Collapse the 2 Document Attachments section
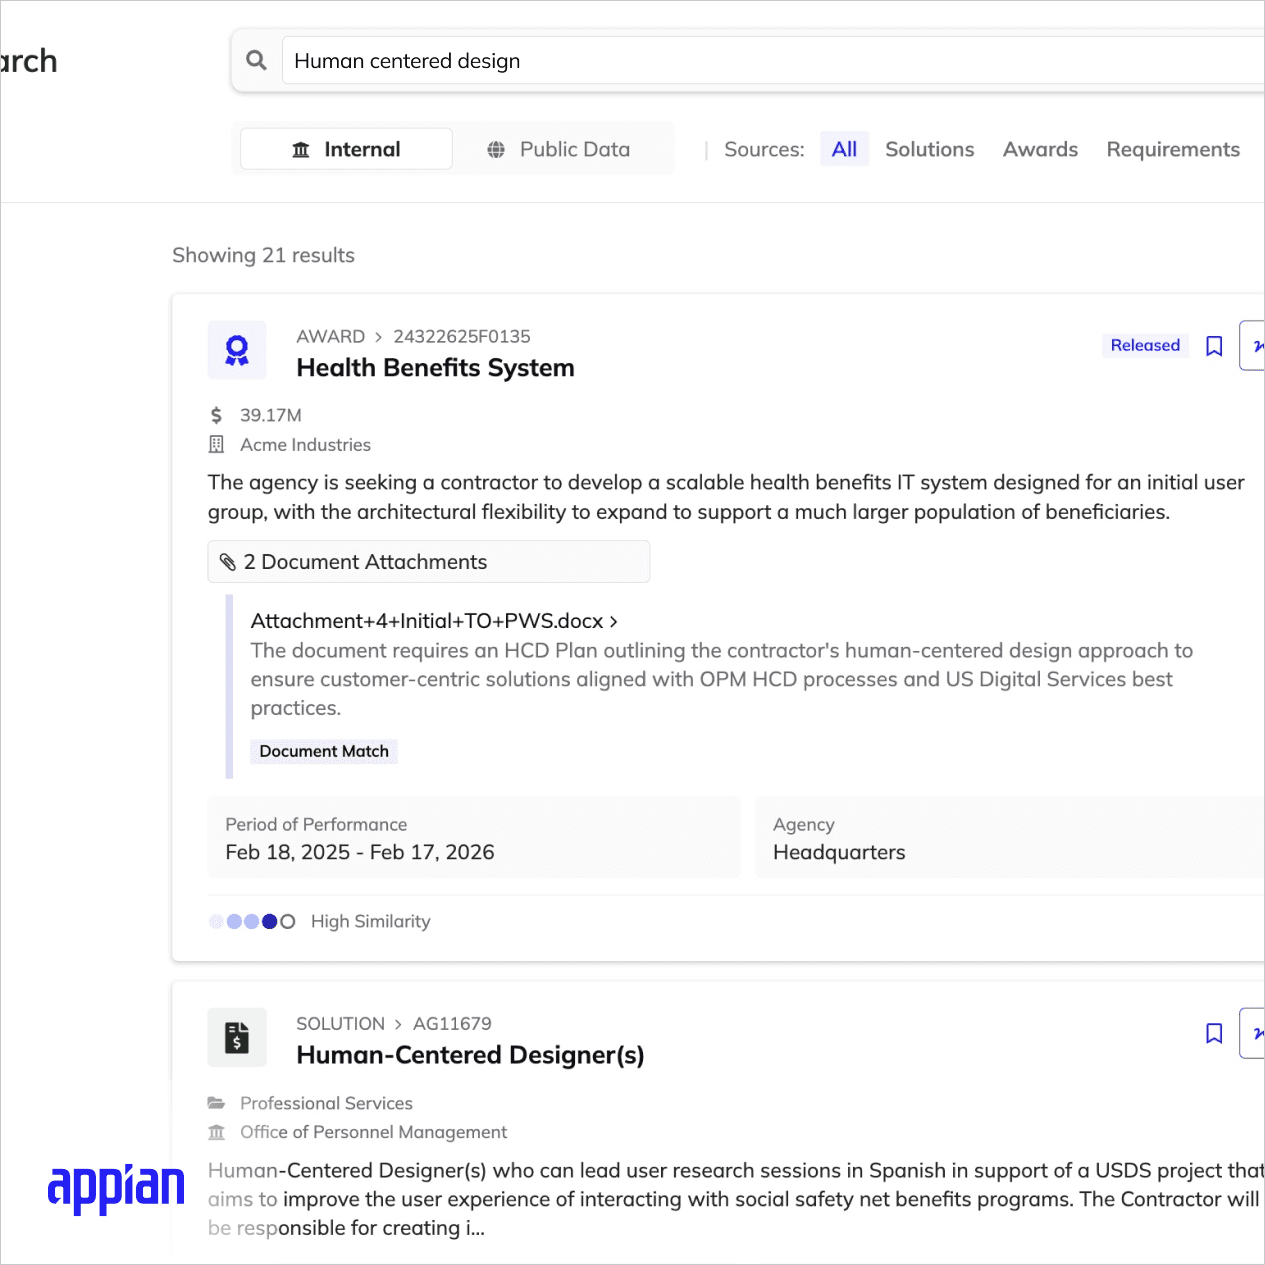 pyautogui.click(x=428, y=562)
